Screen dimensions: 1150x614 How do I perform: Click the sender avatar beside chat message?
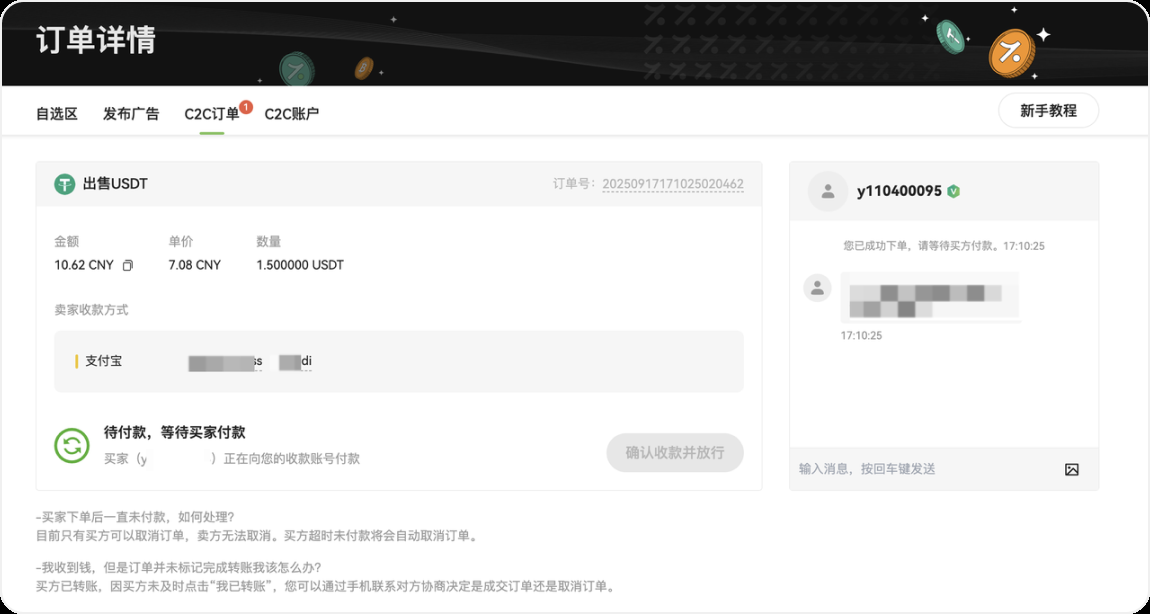tap(817, 288)
